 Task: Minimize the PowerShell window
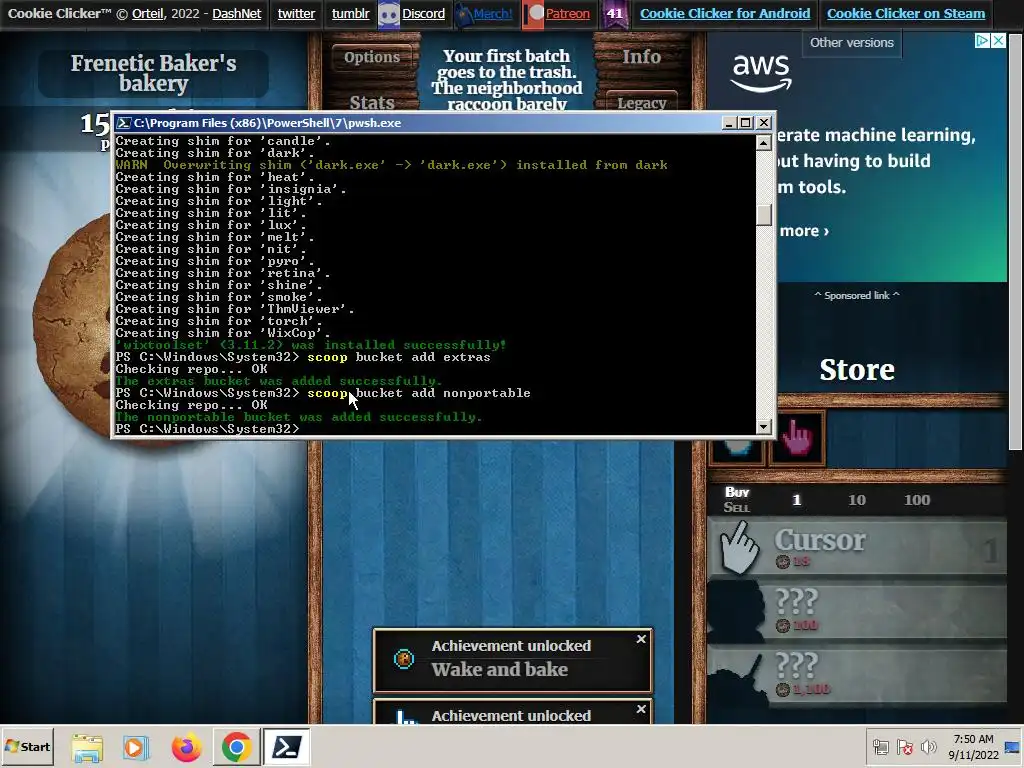729,123
